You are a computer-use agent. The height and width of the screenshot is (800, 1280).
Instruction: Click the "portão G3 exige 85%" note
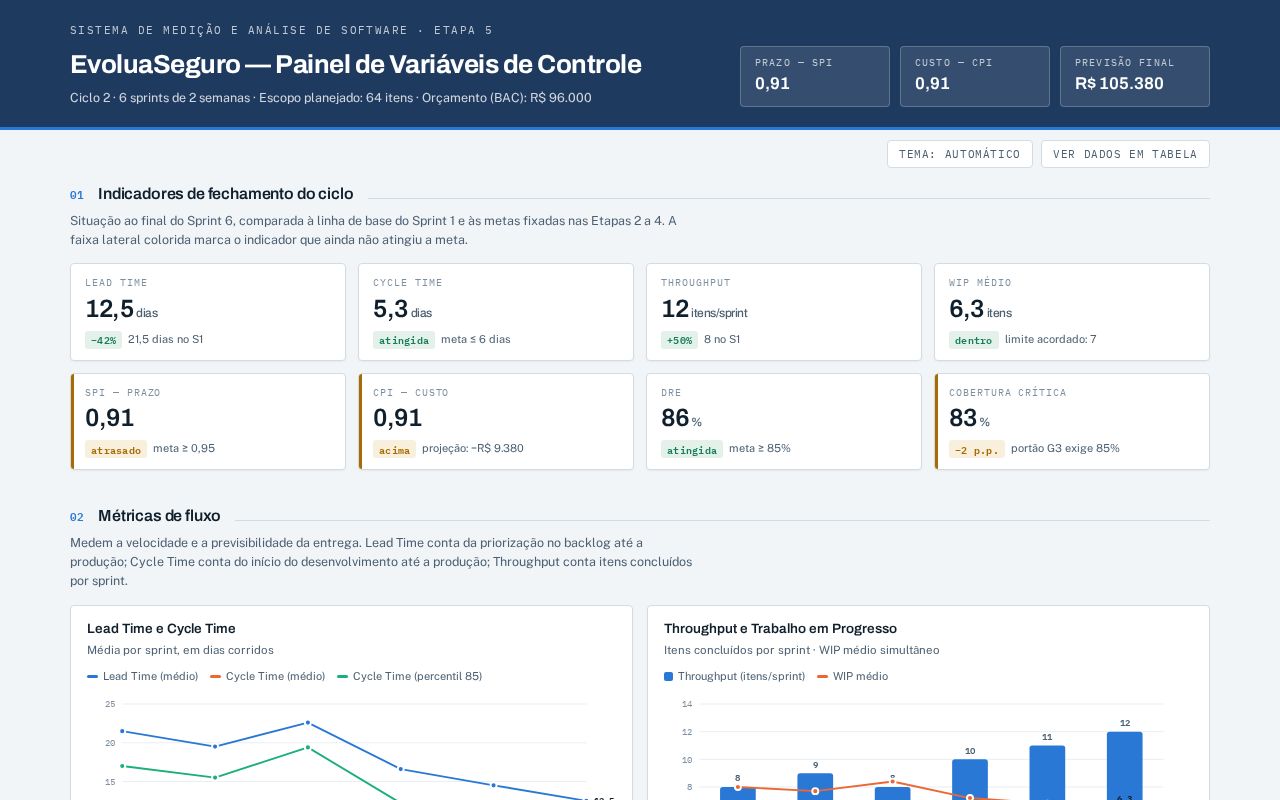pos(1065,448)
